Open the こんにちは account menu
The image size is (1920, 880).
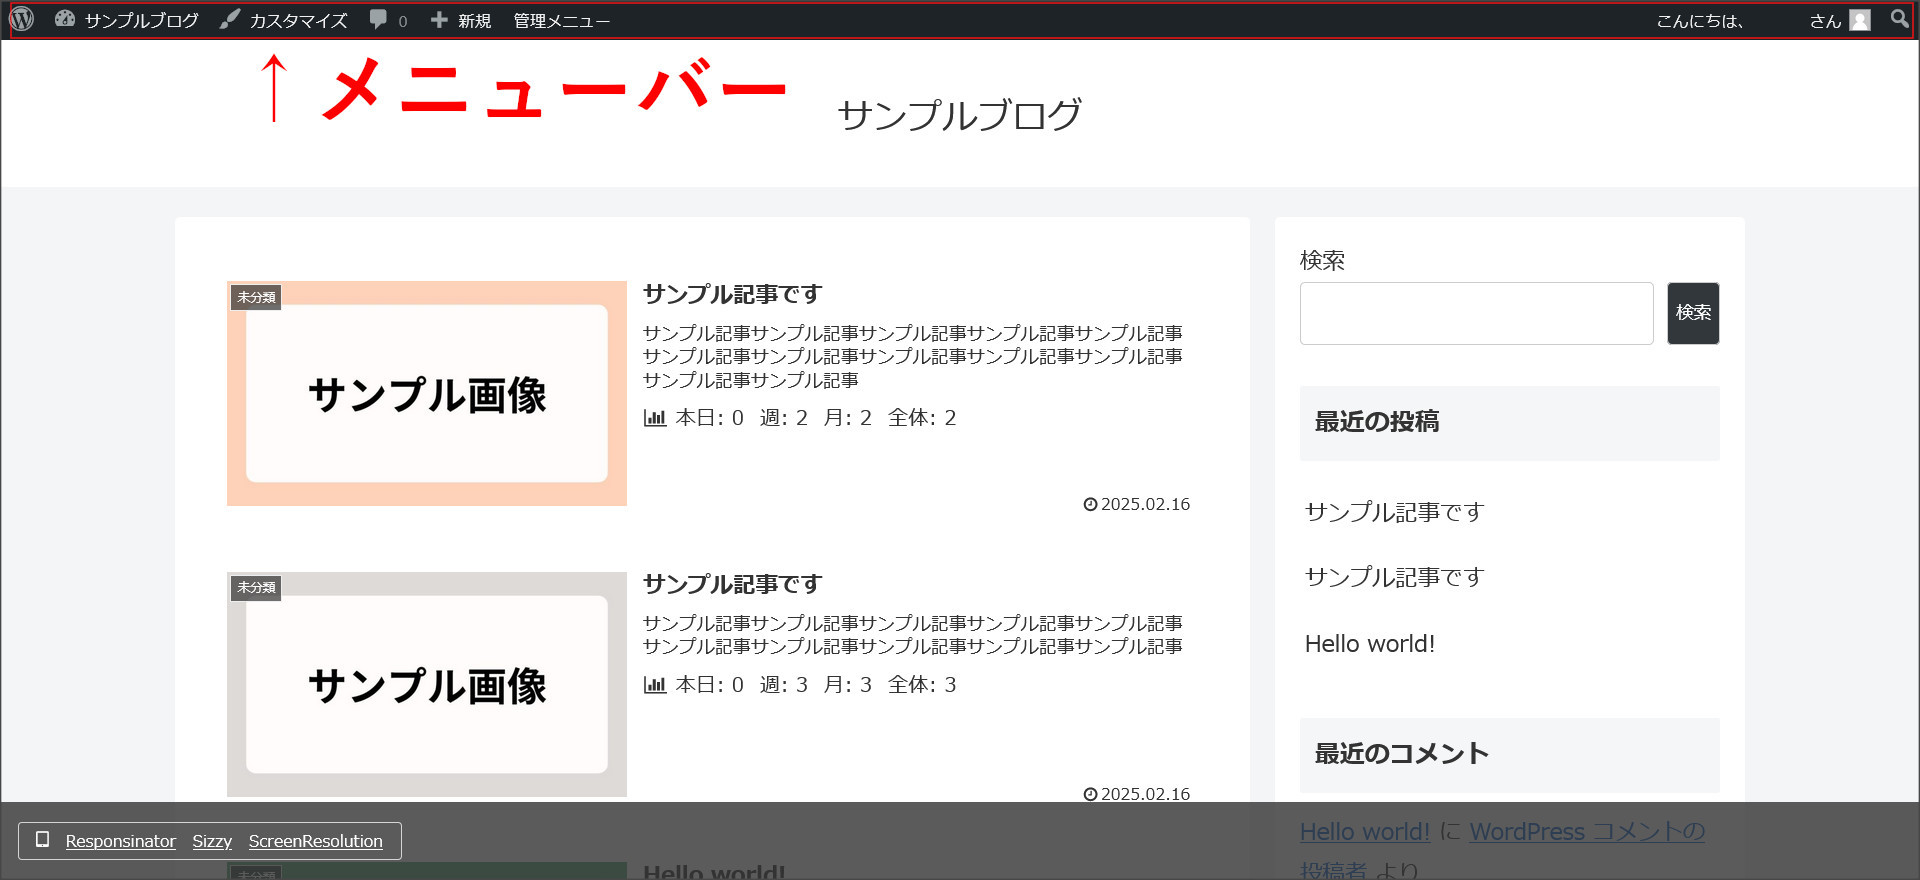(x=1762, y=20)
